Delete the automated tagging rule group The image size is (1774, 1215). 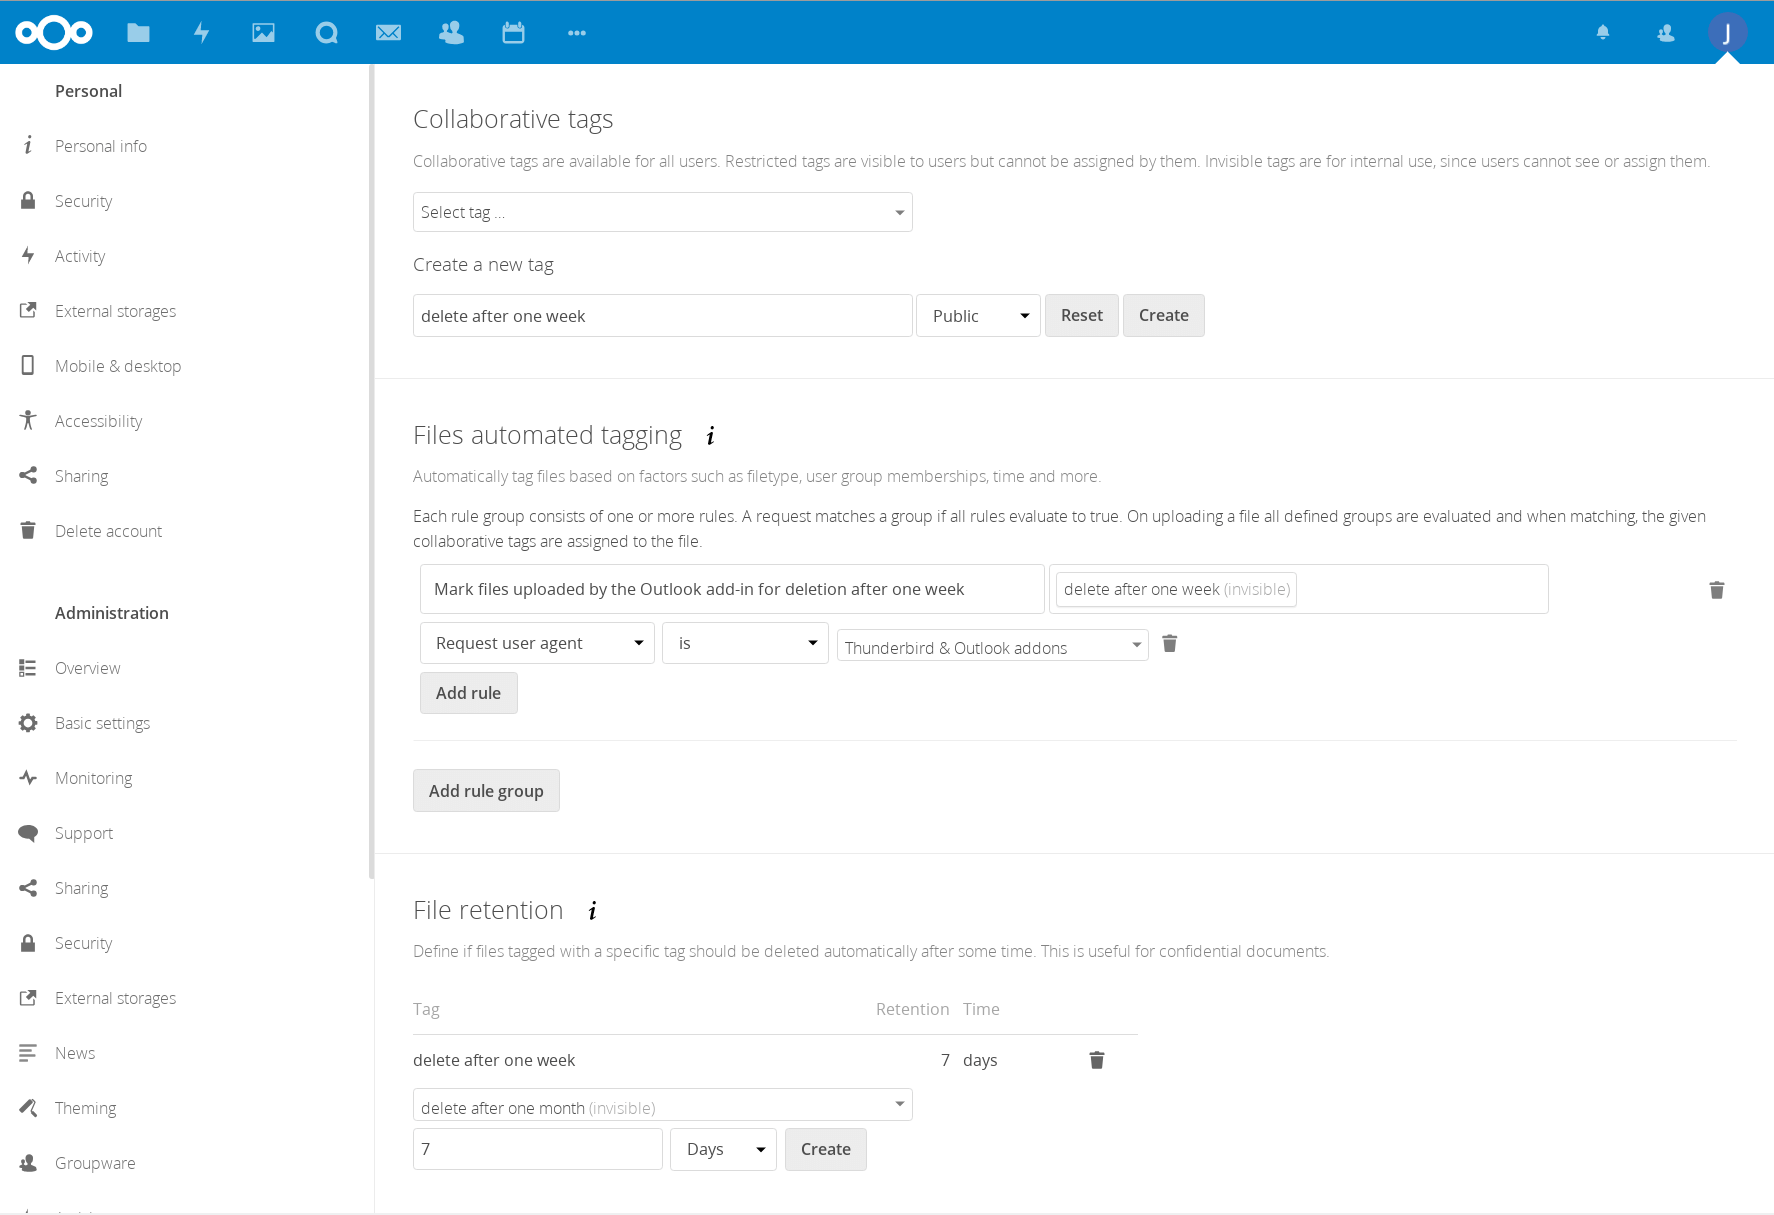[1717, 590]
